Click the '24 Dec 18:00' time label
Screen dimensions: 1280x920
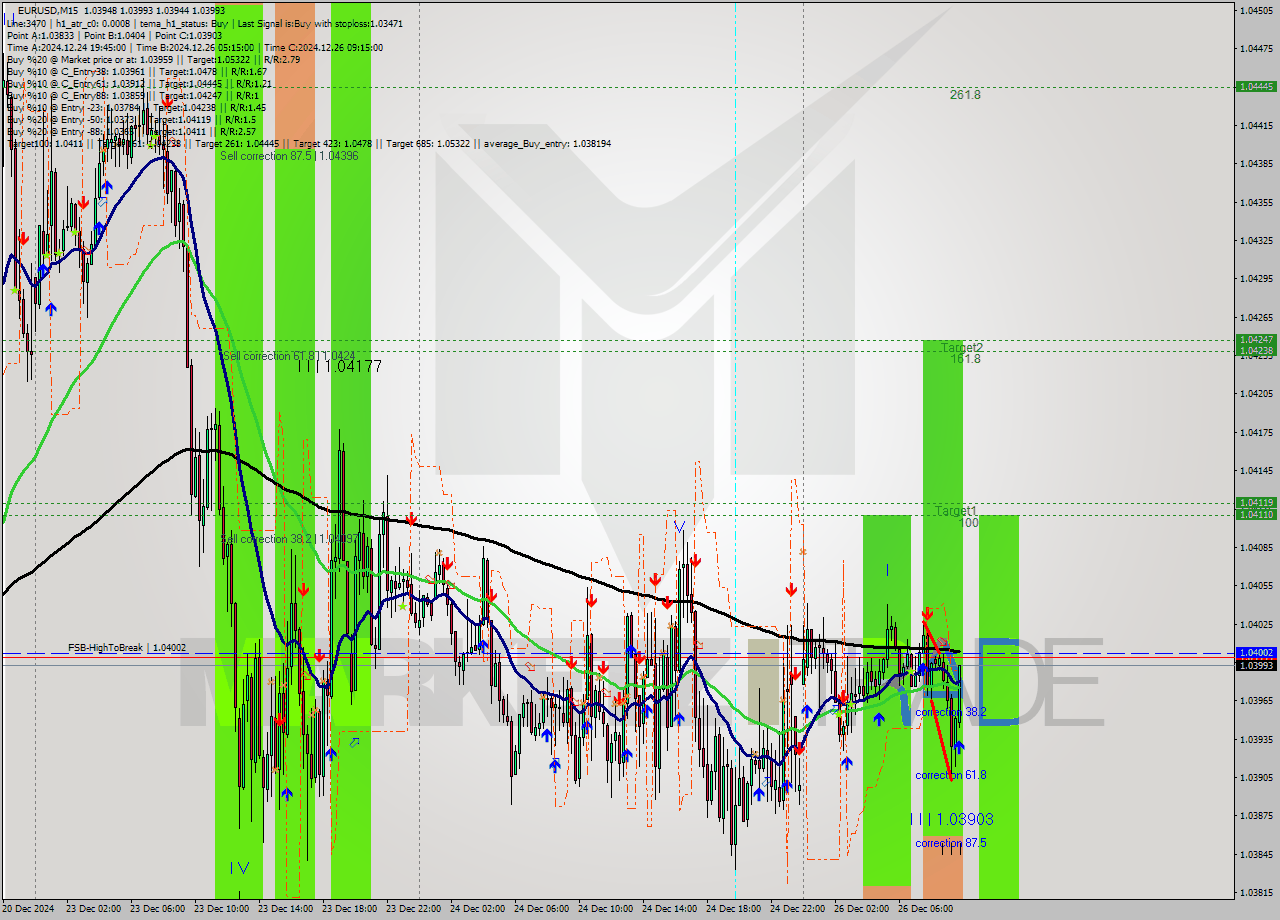point(733,909)
